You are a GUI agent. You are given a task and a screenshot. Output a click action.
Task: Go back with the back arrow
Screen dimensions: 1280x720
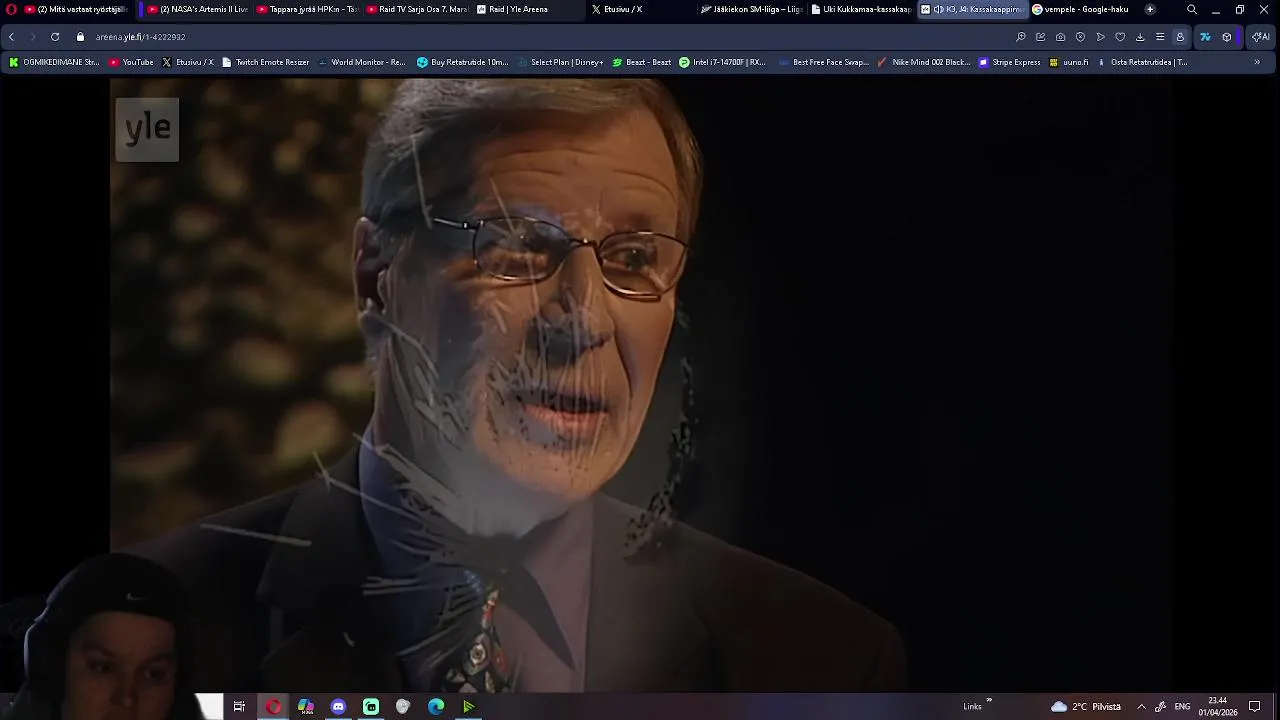point(11,37)
